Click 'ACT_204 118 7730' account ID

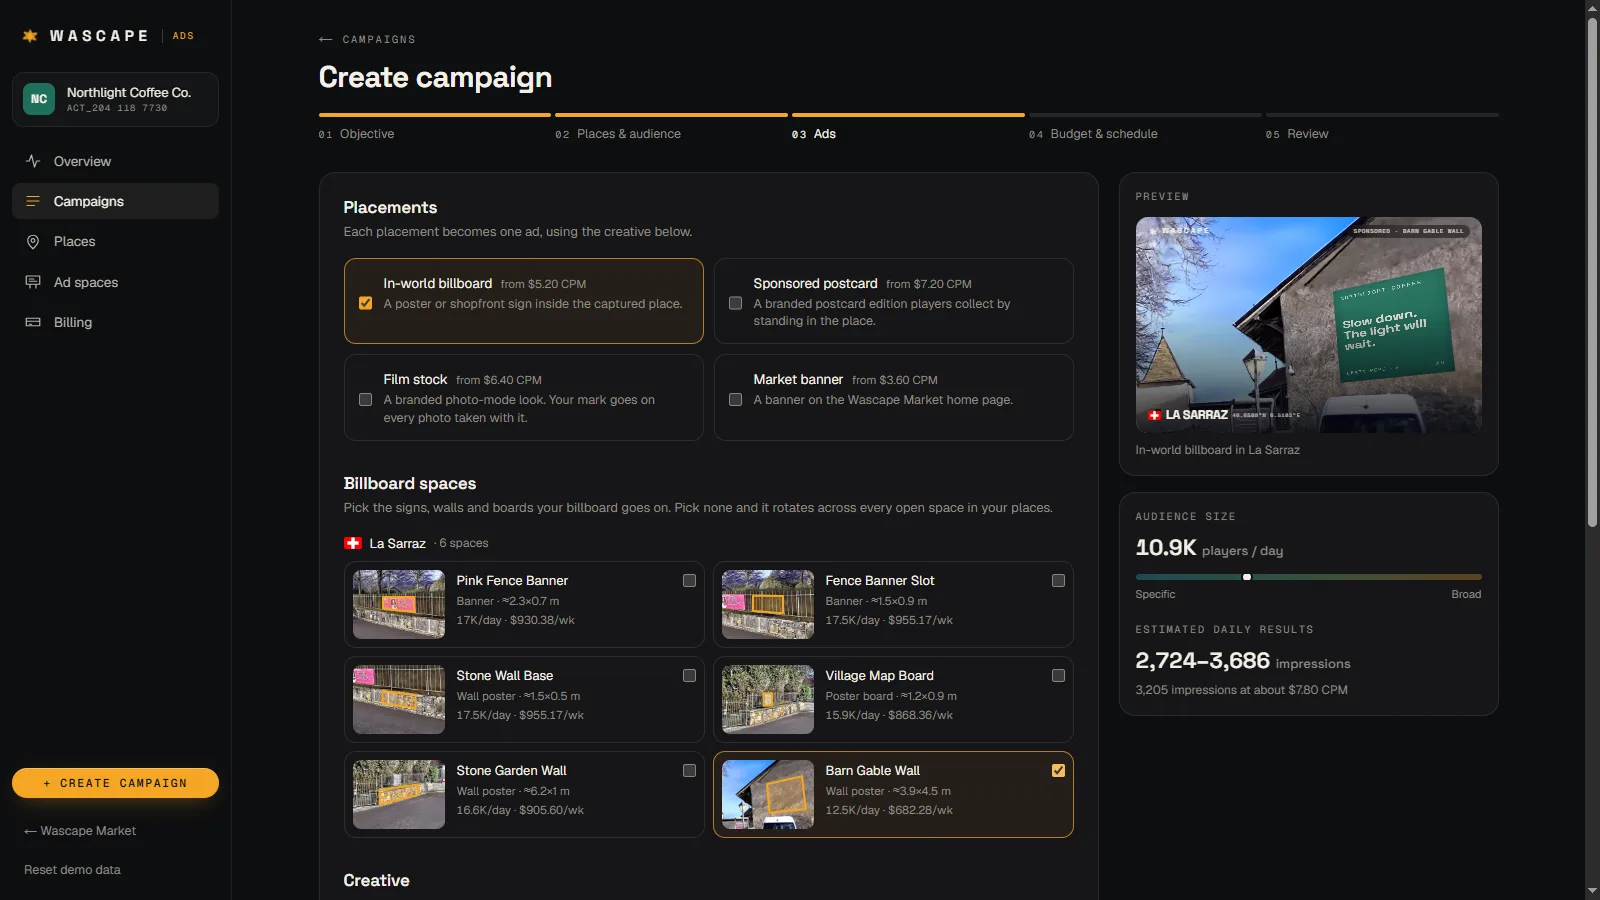tap(117, 108)
